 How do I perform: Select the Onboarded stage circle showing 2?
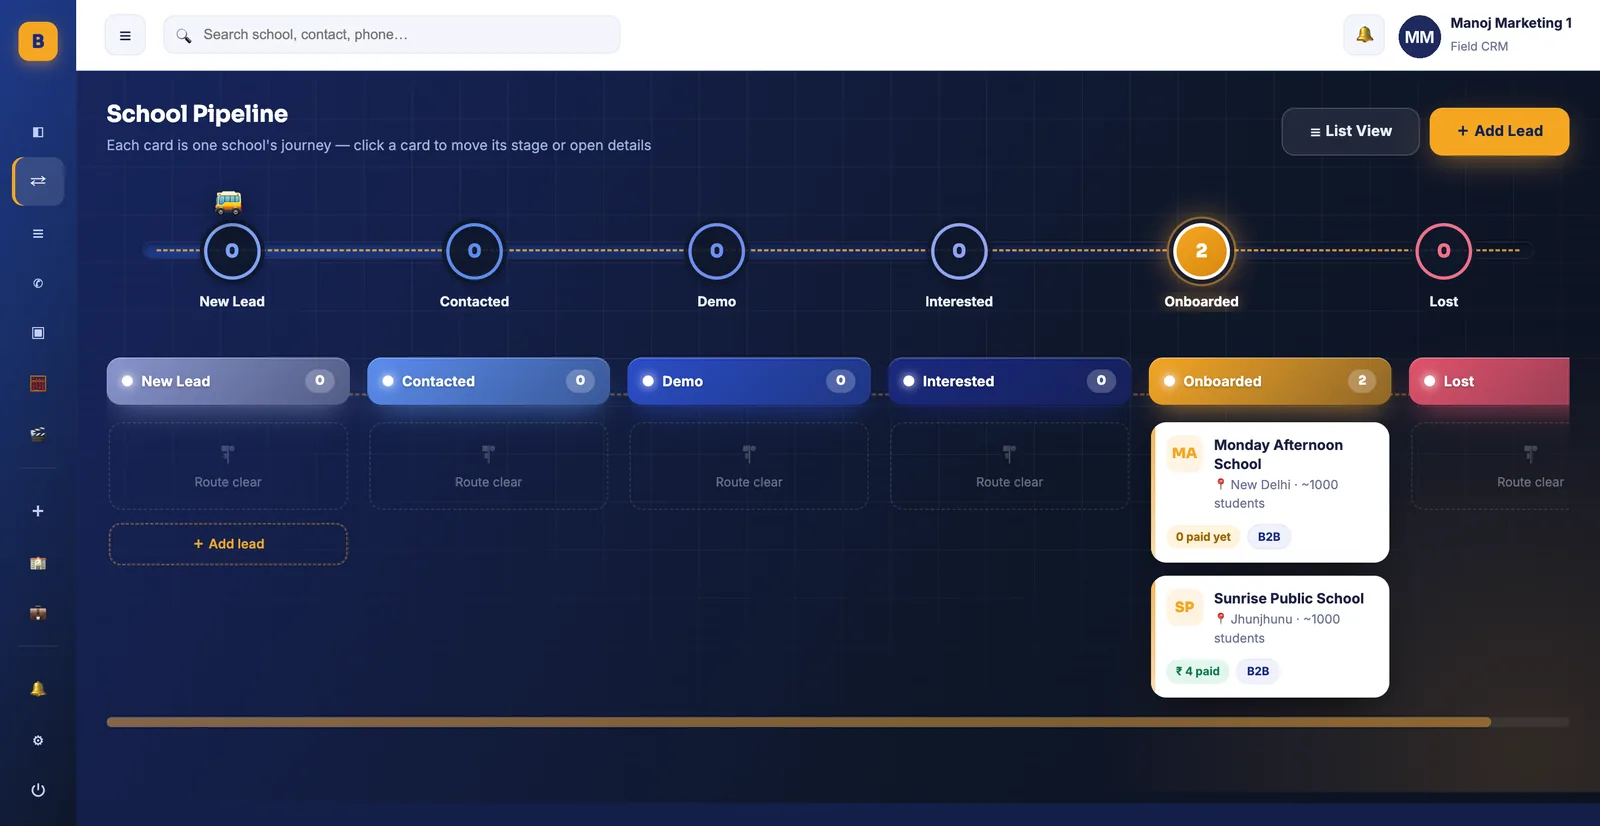point(1201,251)
